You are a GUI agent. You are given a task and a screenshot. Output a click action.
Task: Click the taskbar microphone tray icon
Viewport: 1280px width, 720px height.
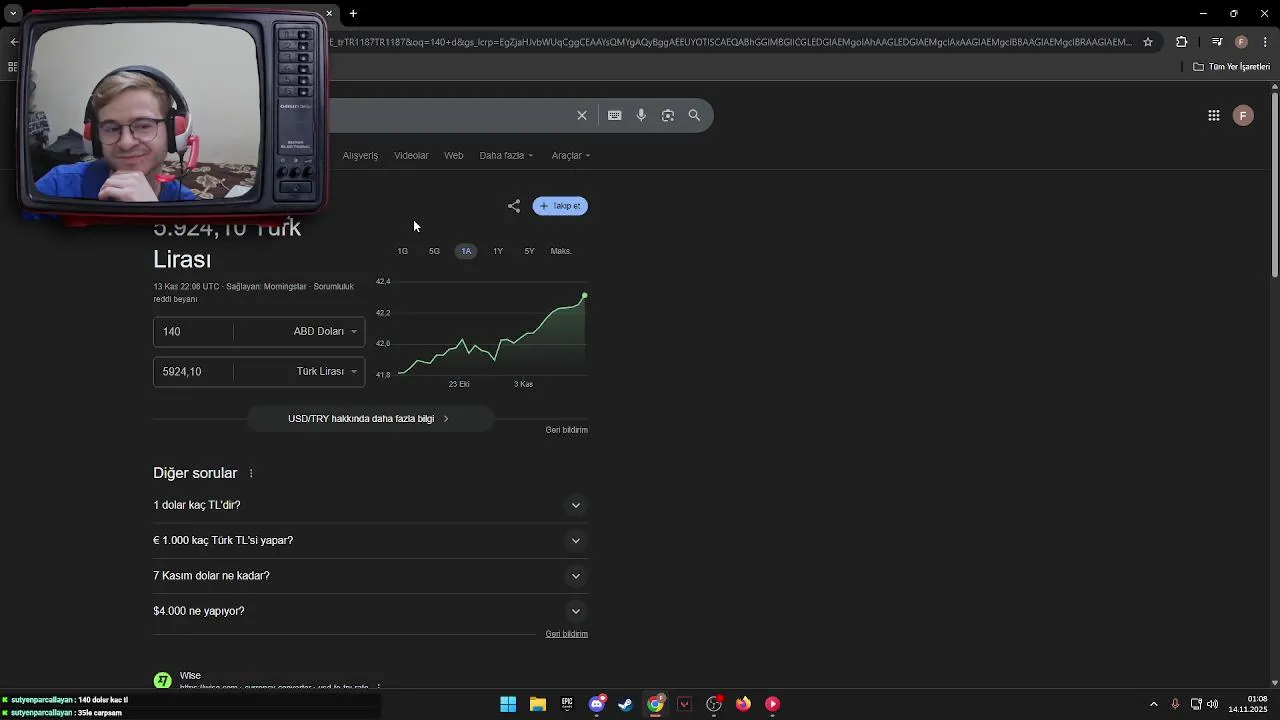coord(1175,704)
